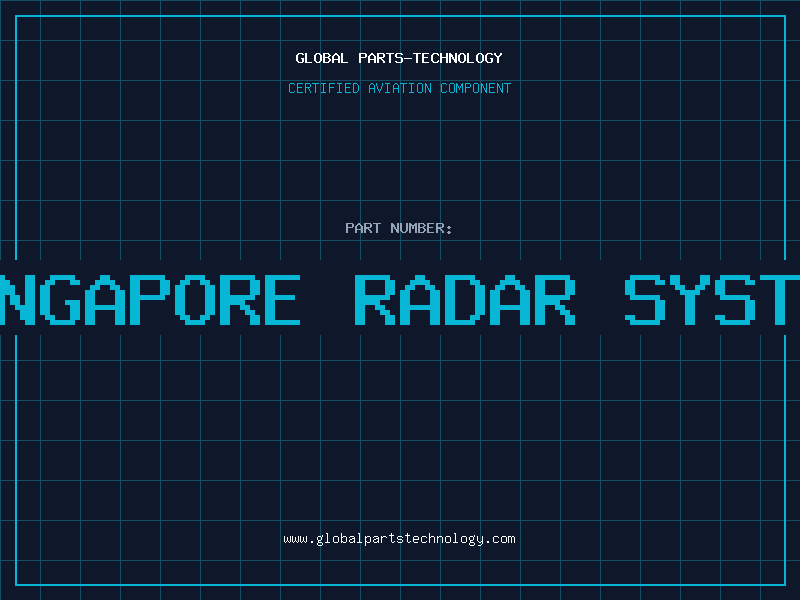Click the PART NUMBER: label

point(399,229)
